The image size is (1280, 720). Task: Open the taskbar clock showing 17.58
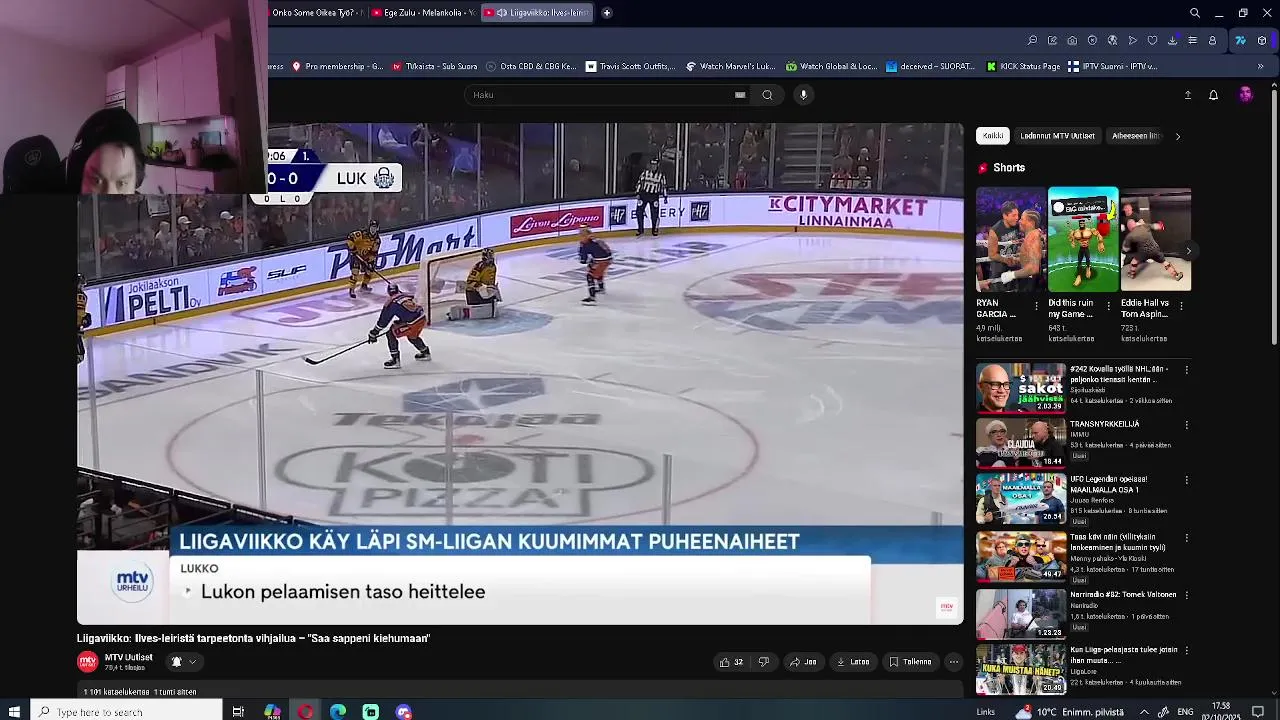pyautogui.click(x=1221, y=712)
